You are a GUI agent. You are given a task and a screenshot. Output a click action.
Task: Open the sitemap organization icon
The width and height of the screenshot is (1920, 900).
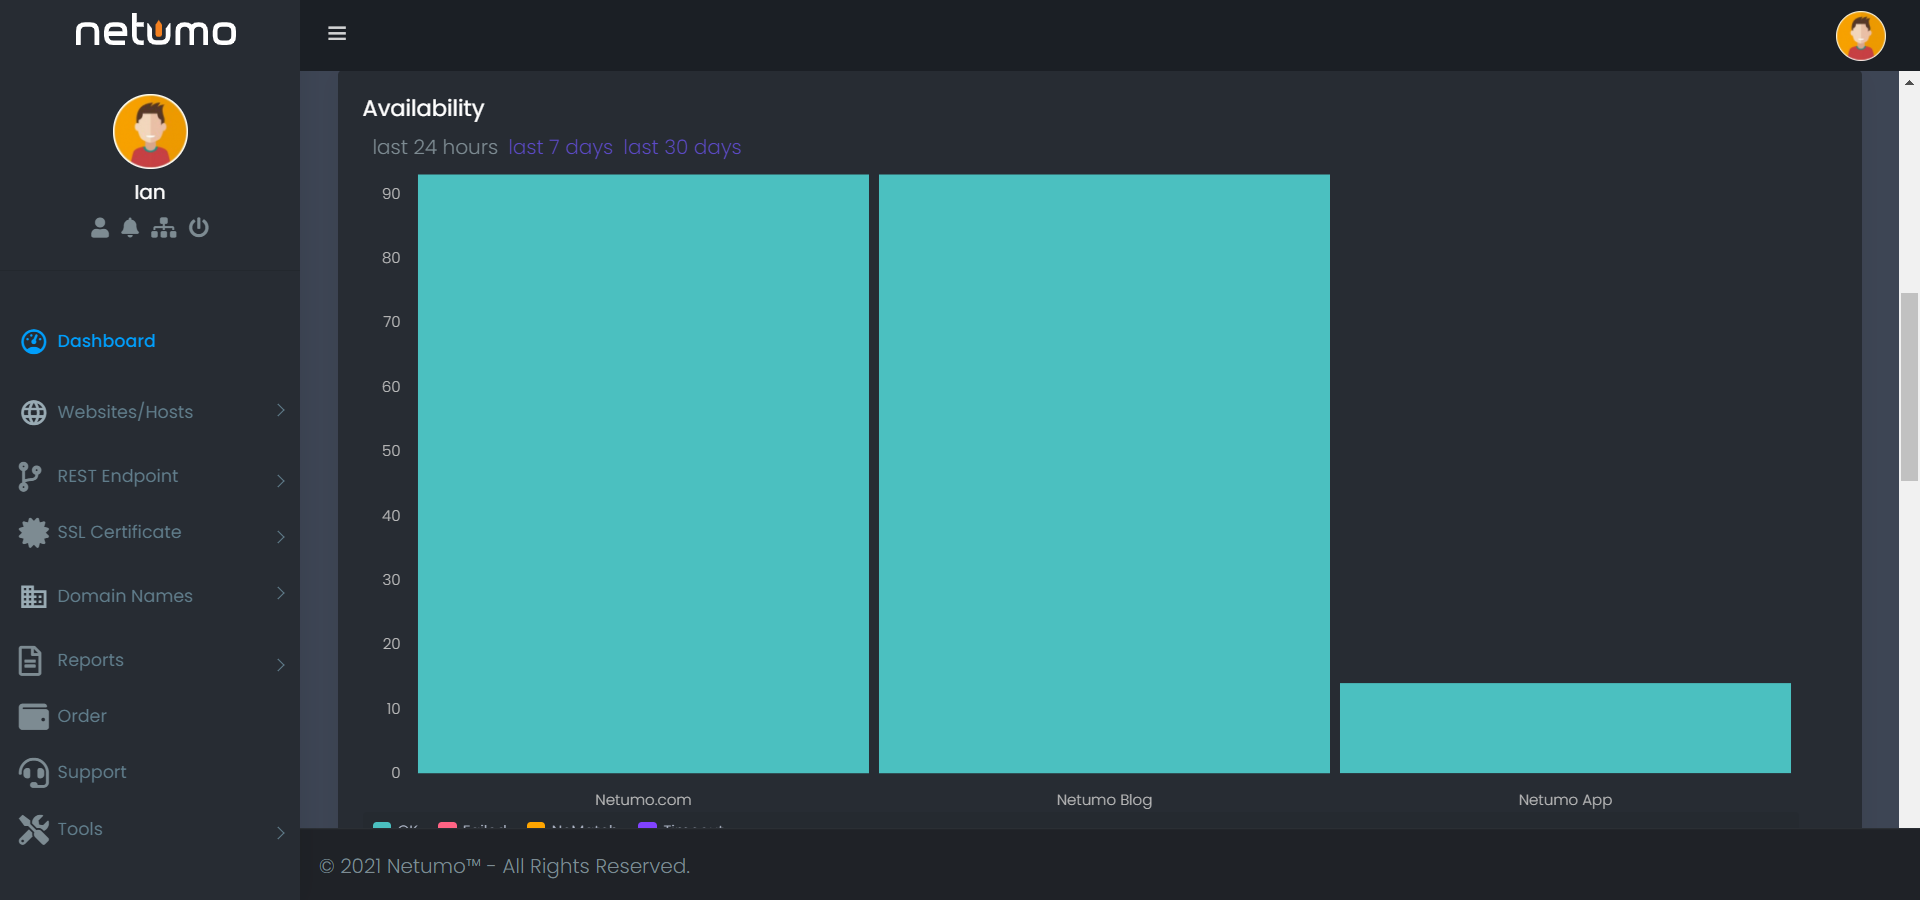[x=164, y=228]
